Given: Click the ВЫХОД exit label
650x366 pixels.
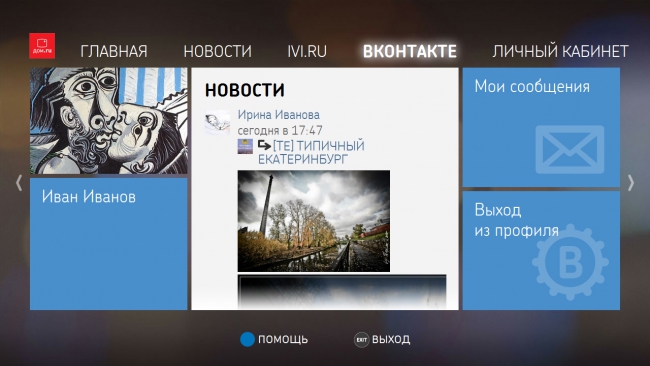Looking at the screenshot, I should 391,339.
